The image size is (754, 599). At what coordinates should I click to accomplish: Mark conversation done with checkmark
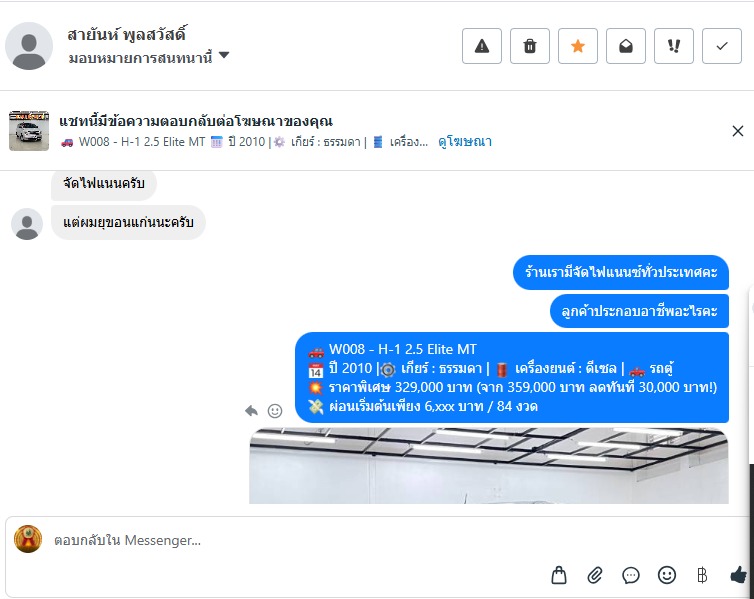point(722,46)
